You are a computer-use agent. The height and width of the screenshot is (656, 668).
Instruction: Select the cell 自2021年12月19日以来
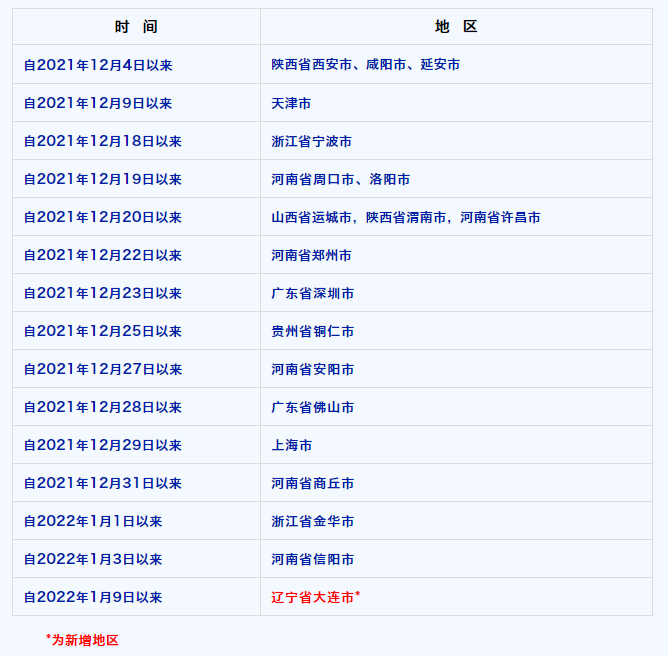[x=136, y=178]
